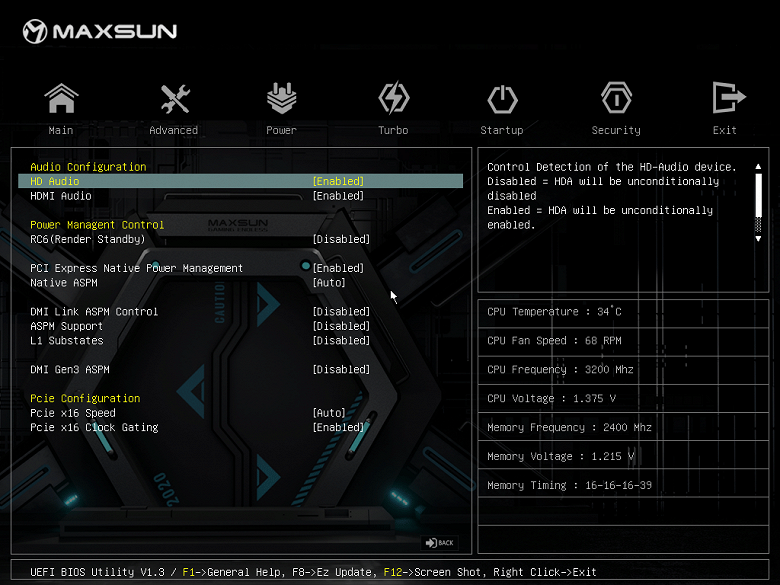Click the Power Managent Control heading
780x585 pixels.
(x=97, y=225)
